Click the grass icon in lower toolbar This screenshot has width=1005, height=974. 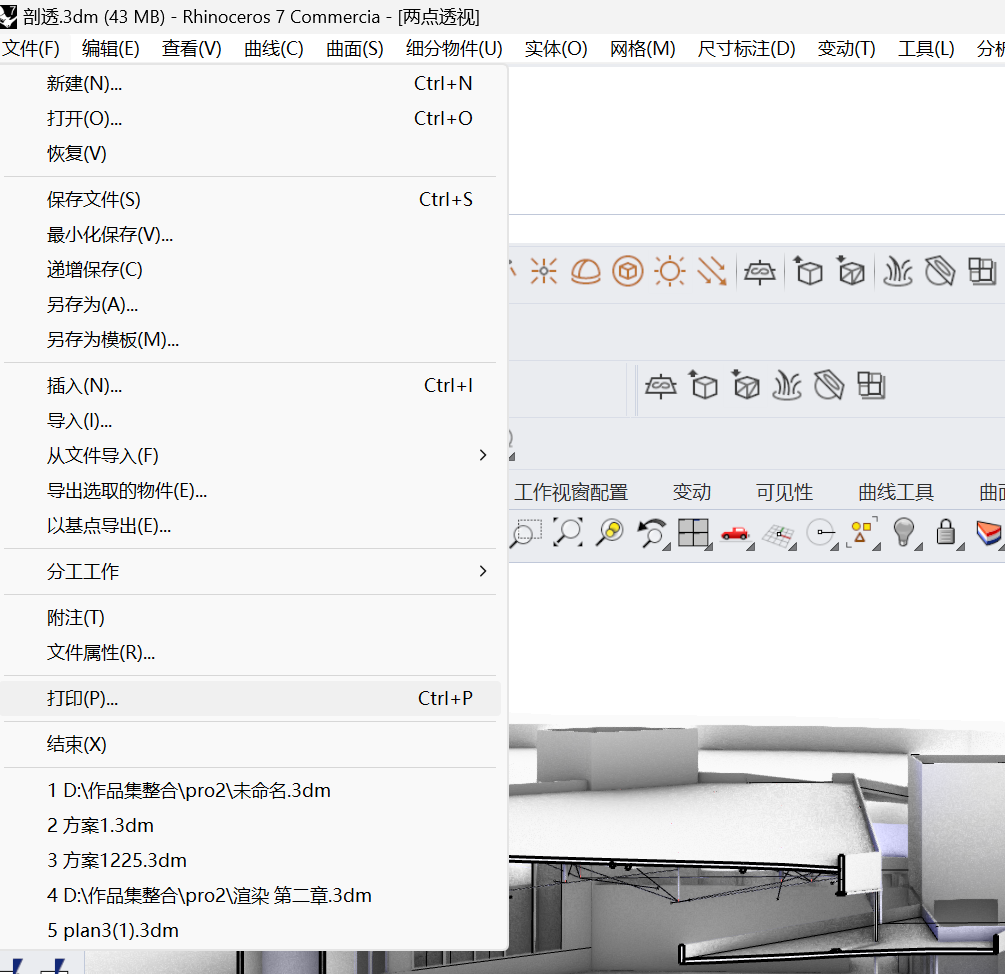coord(787,386)
